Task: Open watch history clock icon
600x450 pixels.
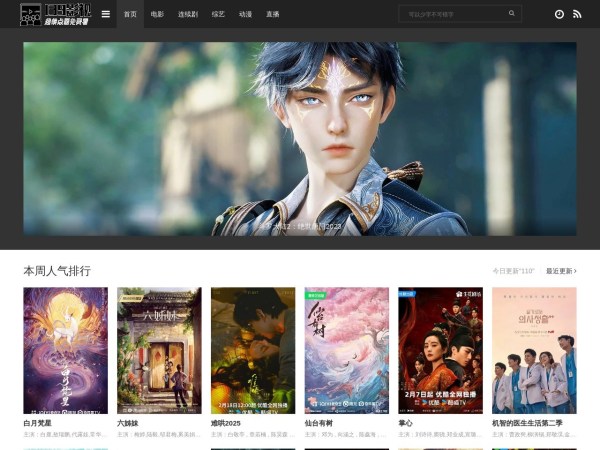Action: (x=559, y=14)
